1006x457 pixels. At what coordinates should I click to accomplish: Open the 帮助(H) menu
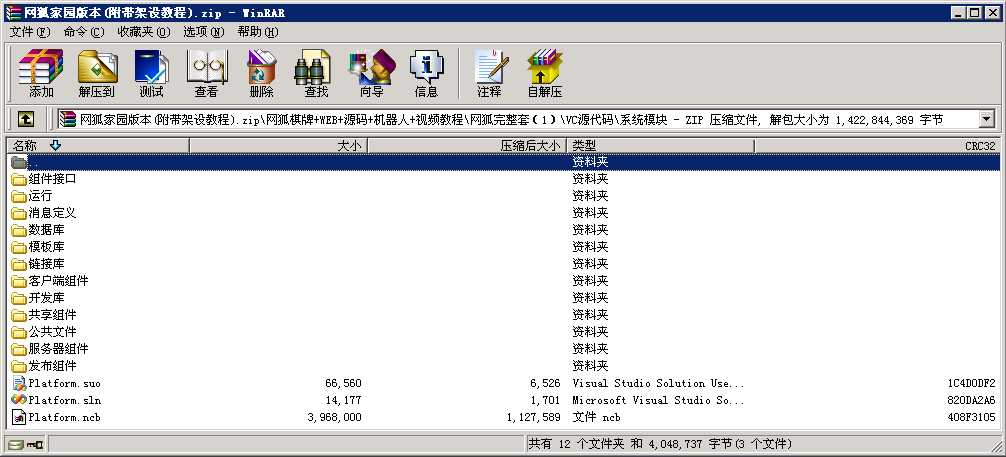[x=257, y=31]
